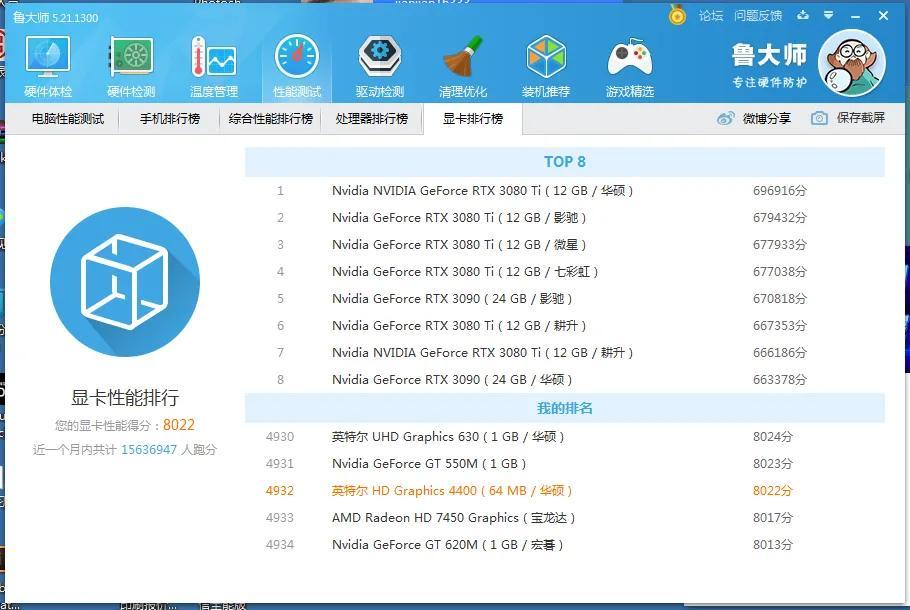Select highlighted HD Graphics 4400 row
Viewport: 910px width, 610px height.
click(x=565, y=491)
